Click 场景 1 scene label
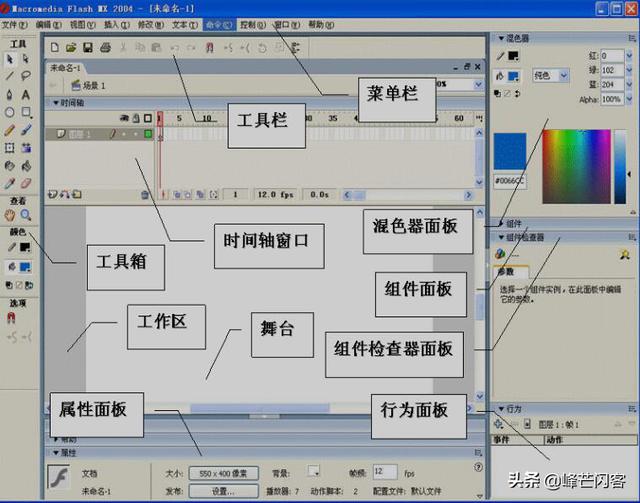The image size is (640, 503). (94, 85)
